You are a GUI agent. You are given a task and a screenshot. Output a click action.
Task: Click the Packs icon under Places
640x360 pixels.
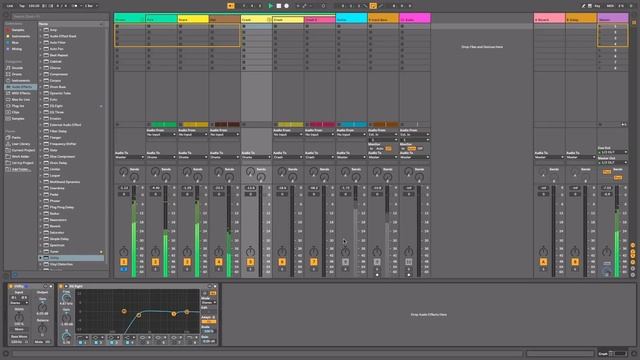[x=8, y=138]
